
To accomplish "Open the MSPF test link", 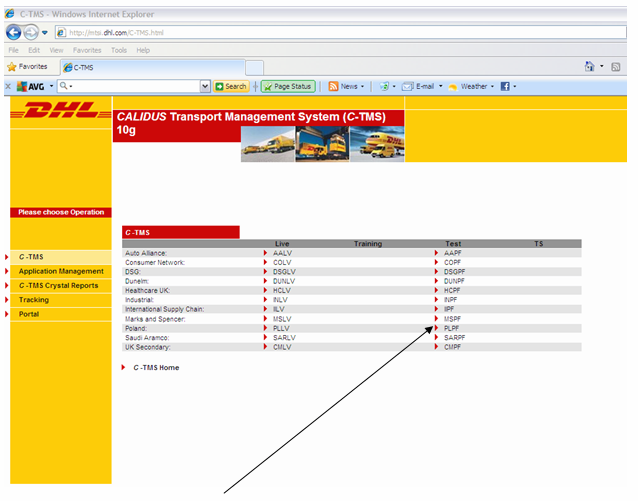I will click(452, 319).
